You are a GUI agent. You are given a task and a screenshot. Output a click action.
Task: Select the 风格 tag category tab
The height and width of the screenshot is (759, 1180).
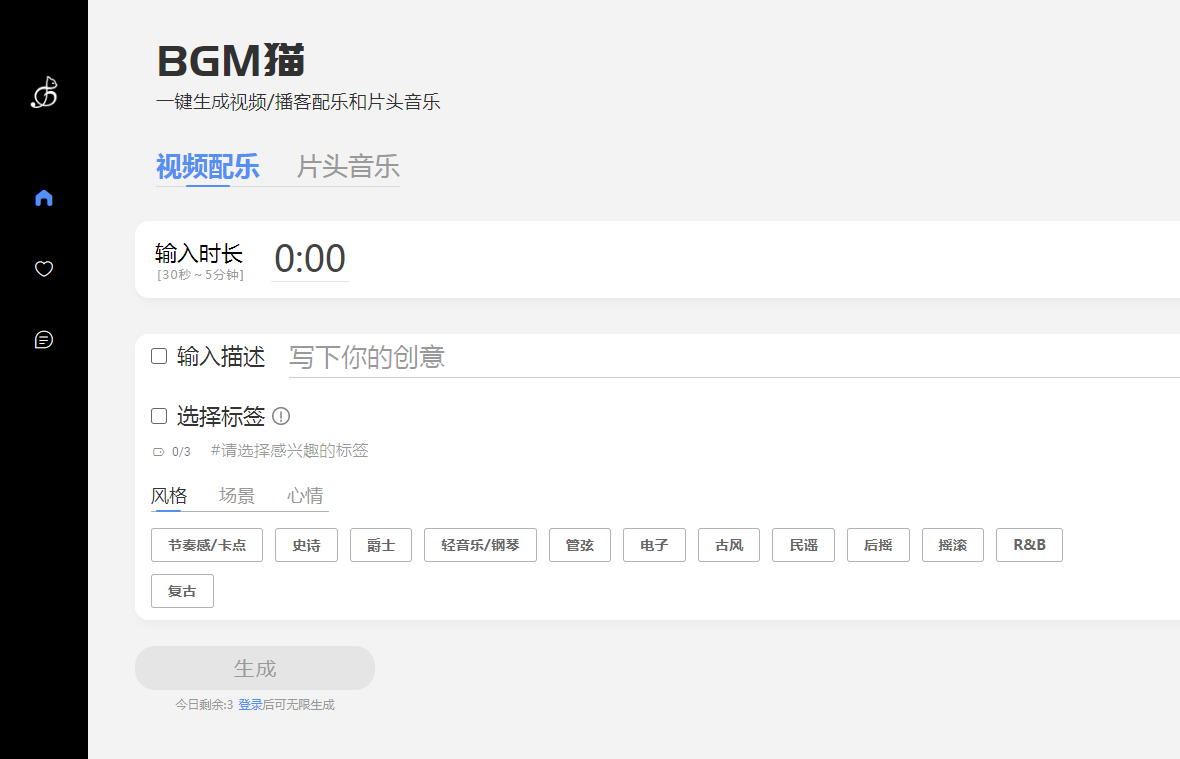coord(169,496)
